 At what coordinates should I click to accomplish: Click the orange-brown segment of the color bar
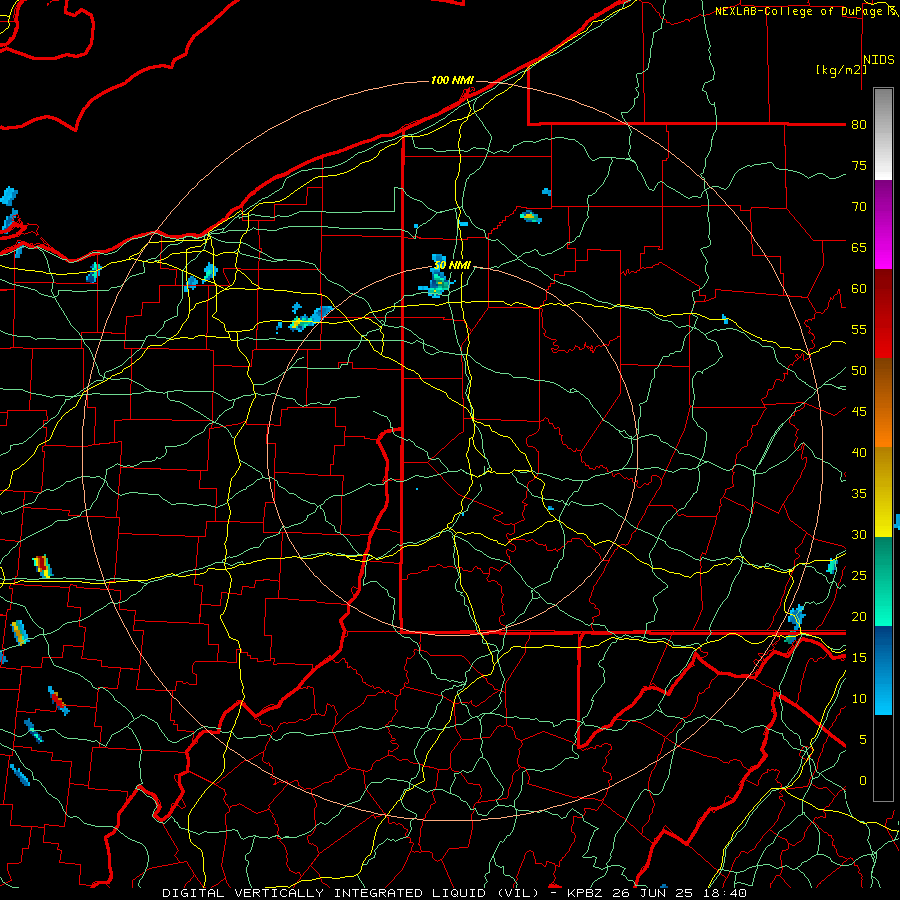click(883, 403)
